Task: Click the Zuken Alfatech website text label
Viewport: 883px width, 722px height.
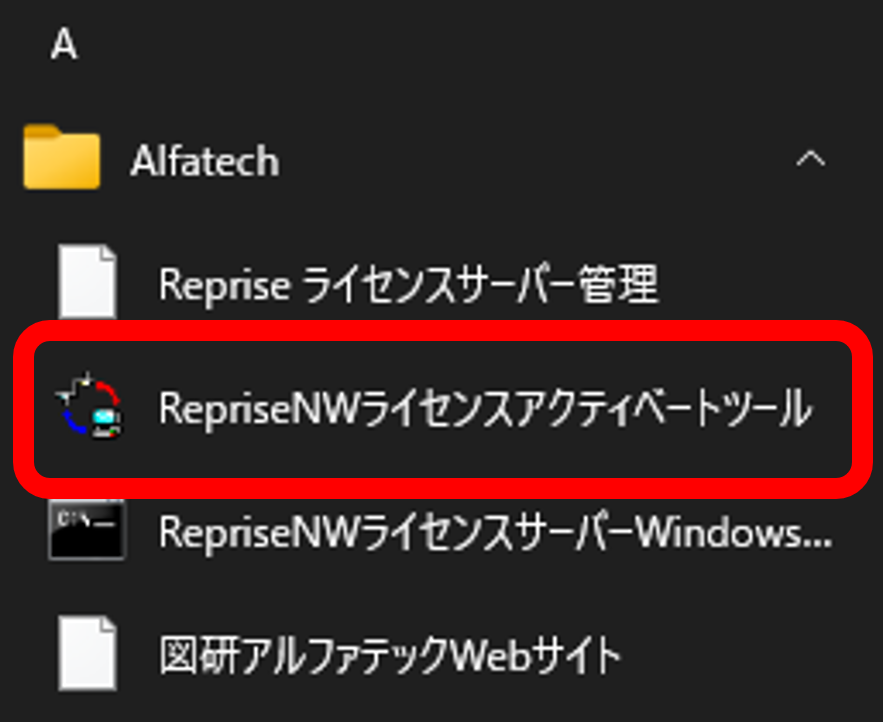Action: (390, 657)
